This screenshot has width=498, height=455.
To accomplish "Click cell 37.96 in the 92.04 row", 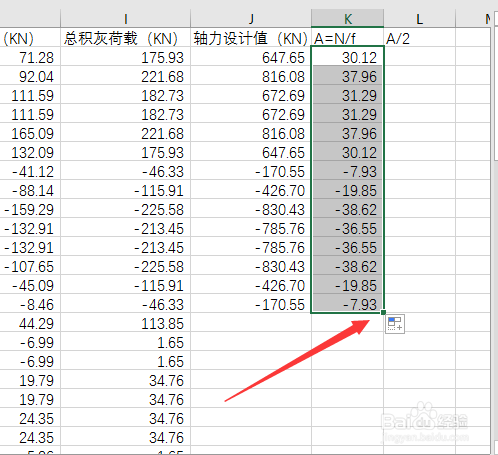I will pos(347,75).
